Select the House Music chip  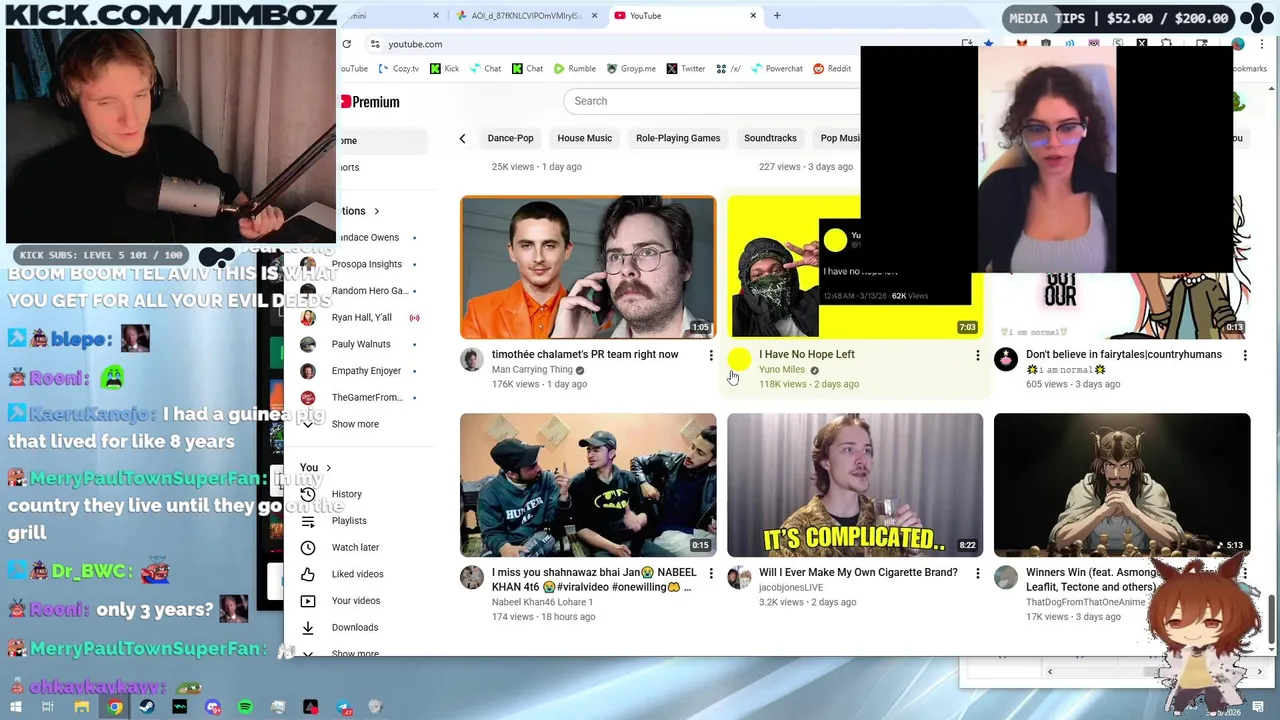pos(585,138)
